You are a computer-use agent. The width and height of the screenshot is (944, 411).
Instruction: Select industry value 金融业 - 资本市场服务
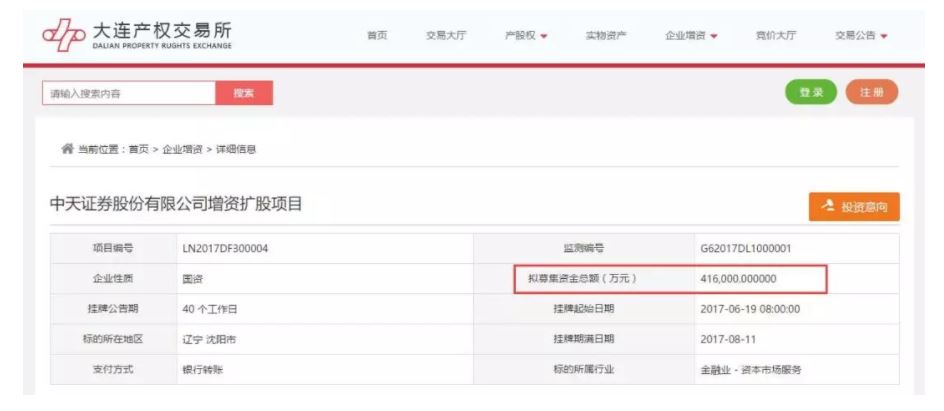click(751, 369)
